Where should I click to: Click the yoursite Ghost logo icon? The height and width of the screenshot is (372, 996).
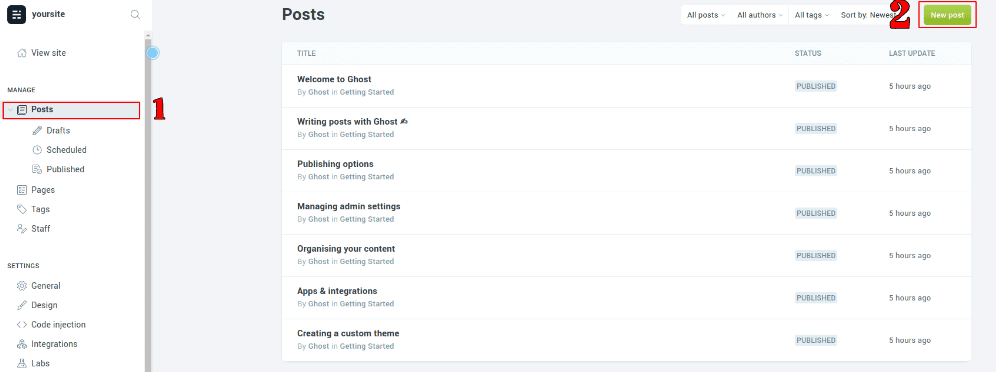coord(17,14)
